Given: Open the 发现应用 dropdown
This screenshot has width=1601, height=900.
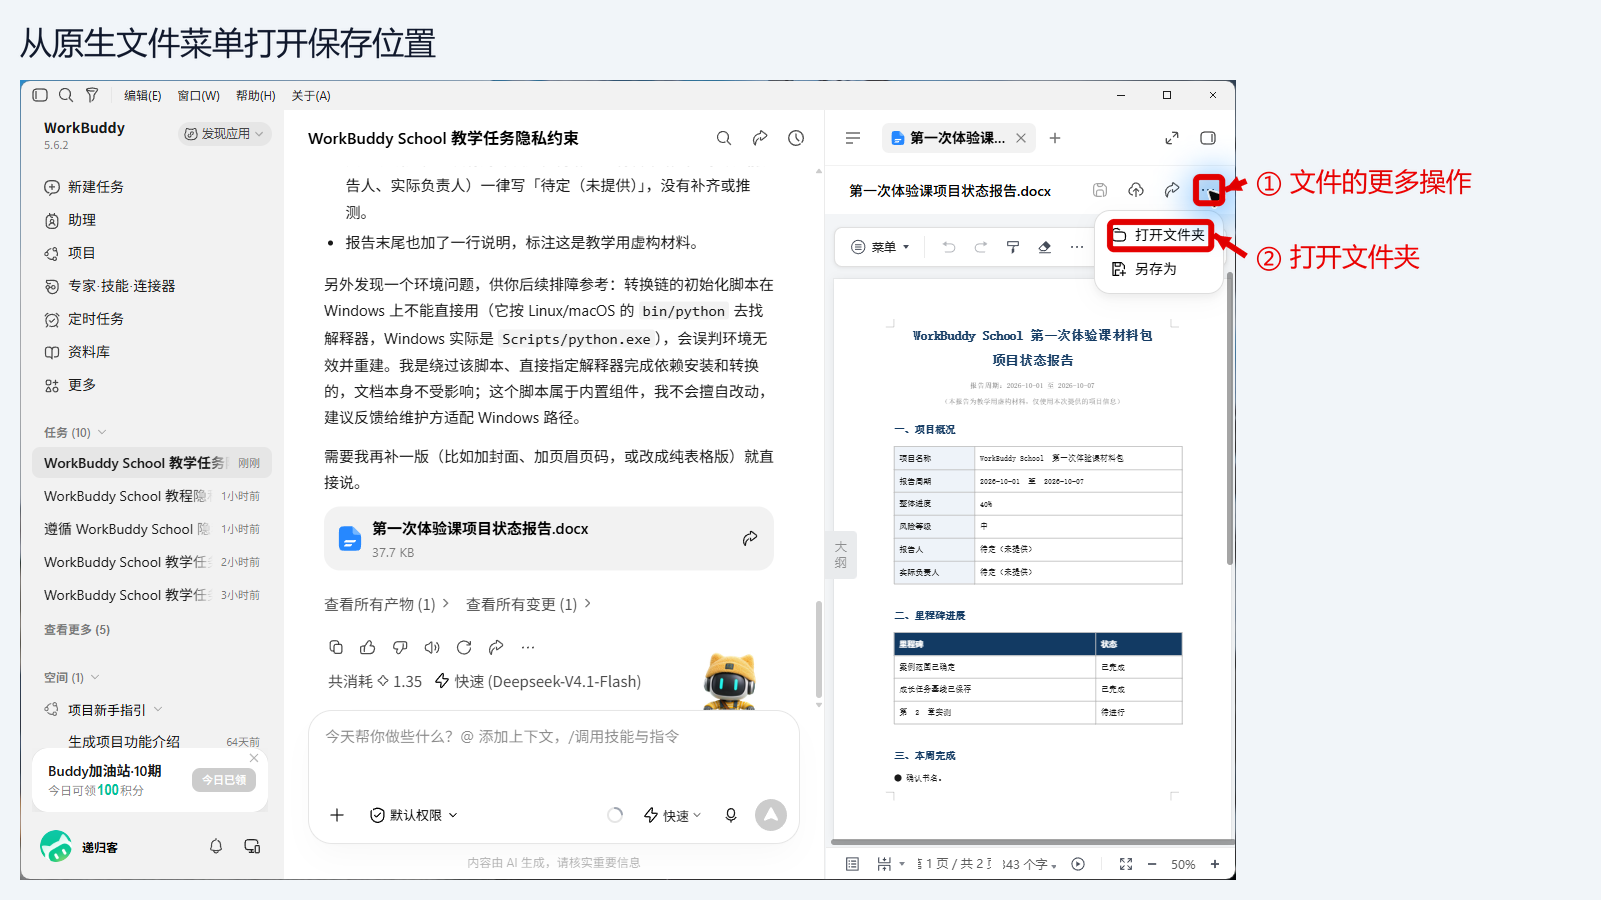Looking at the screenshot, I should (x=225, y=134).
